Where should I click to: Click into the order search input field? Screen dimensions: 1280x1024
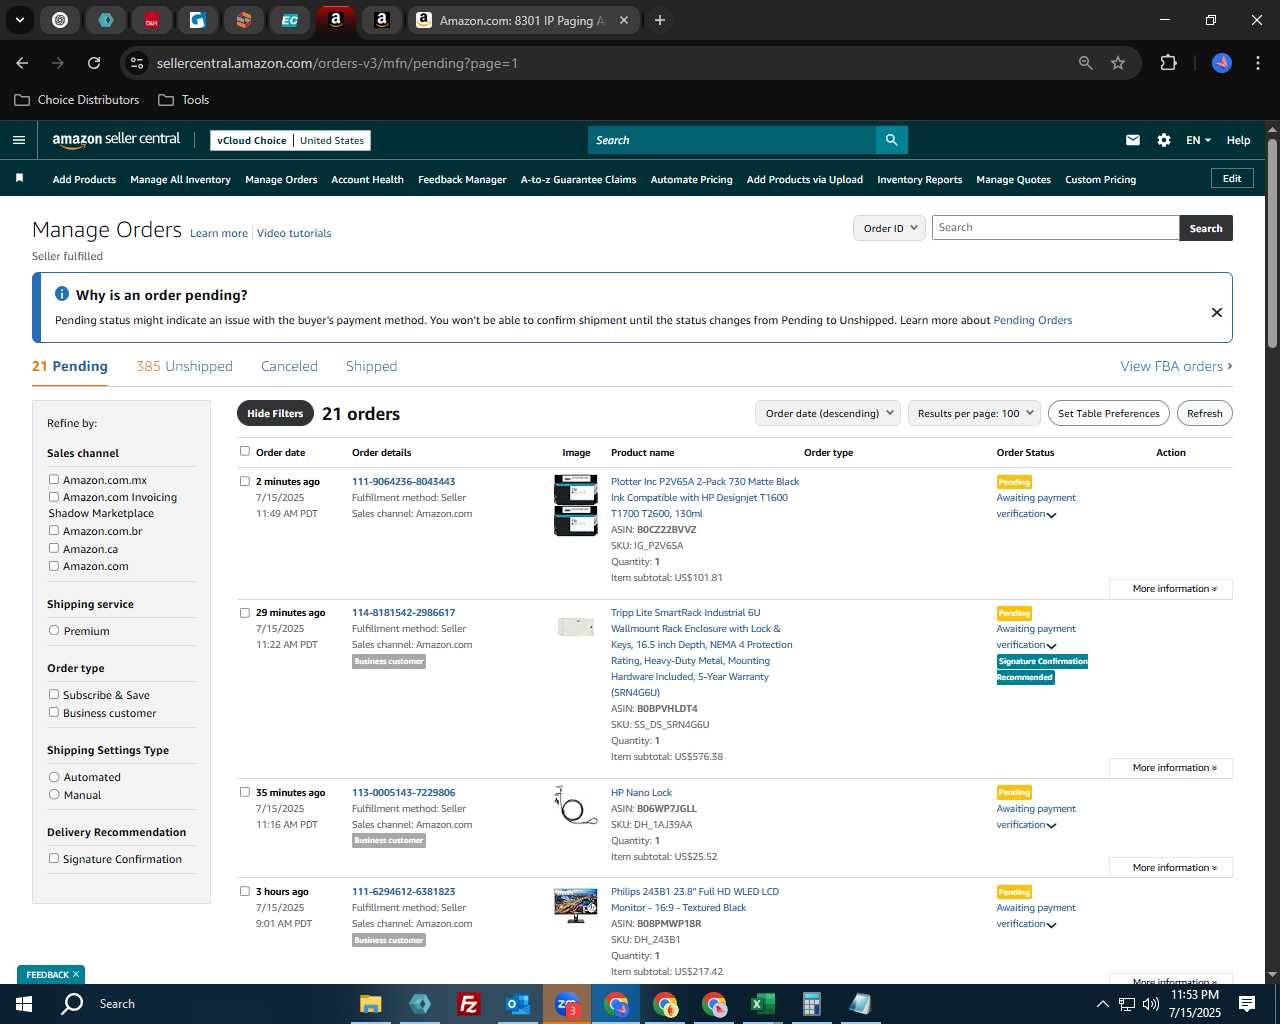pos(1055,228)
